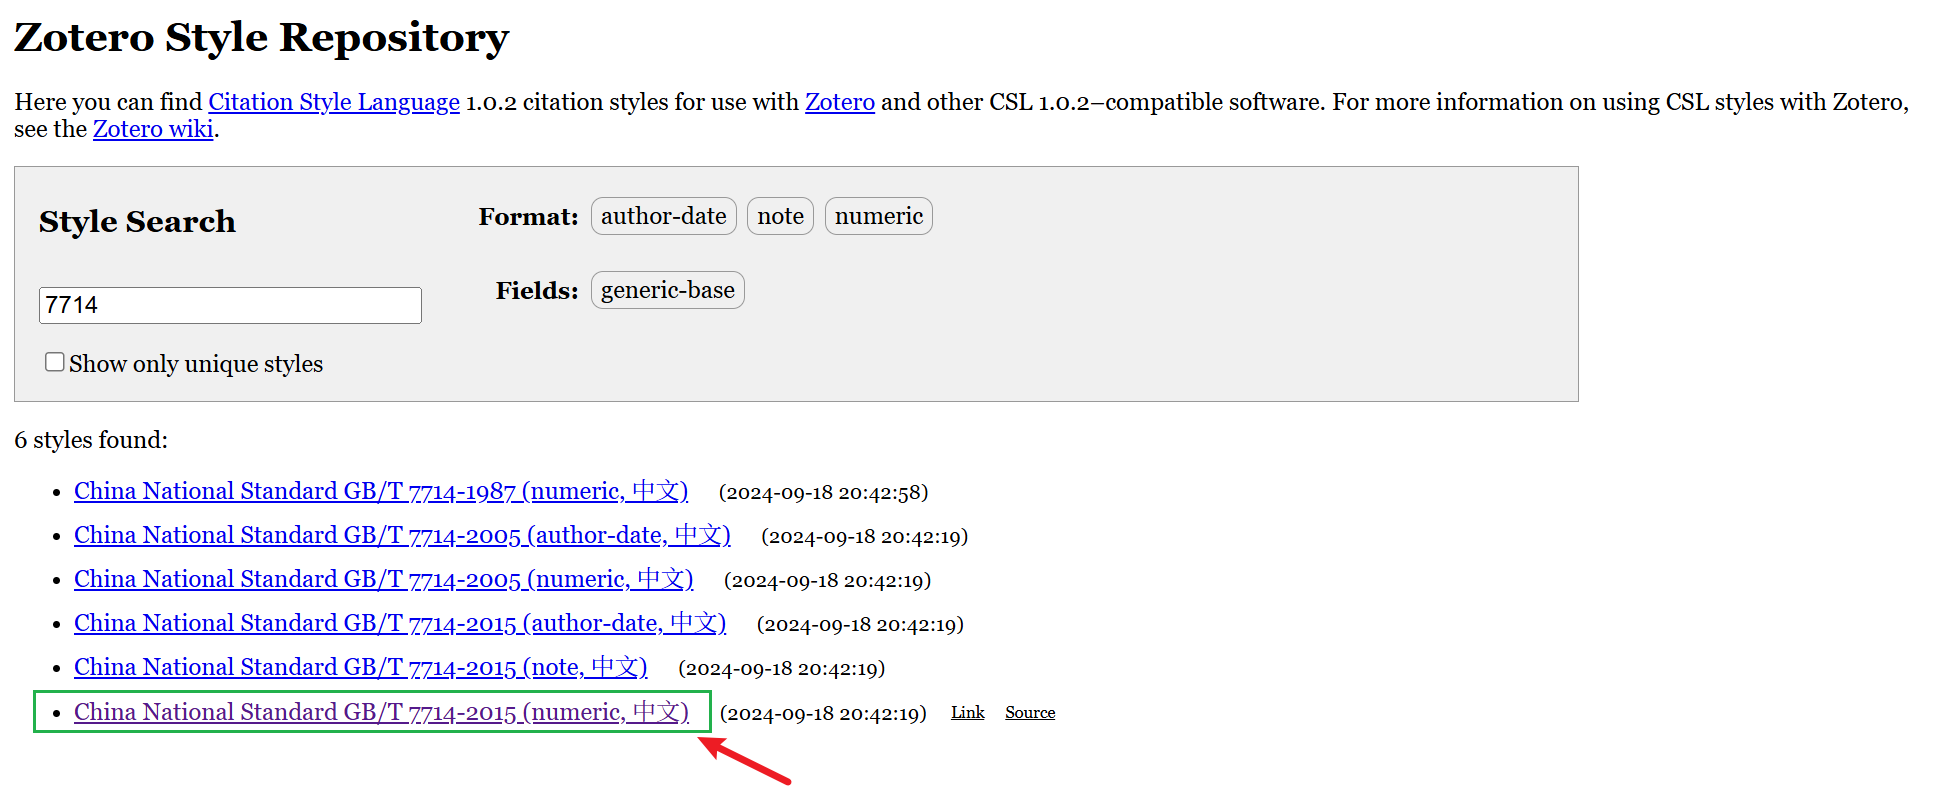Open the Zotero link in the intro text

pyautogui.click(x=840, y=102)
